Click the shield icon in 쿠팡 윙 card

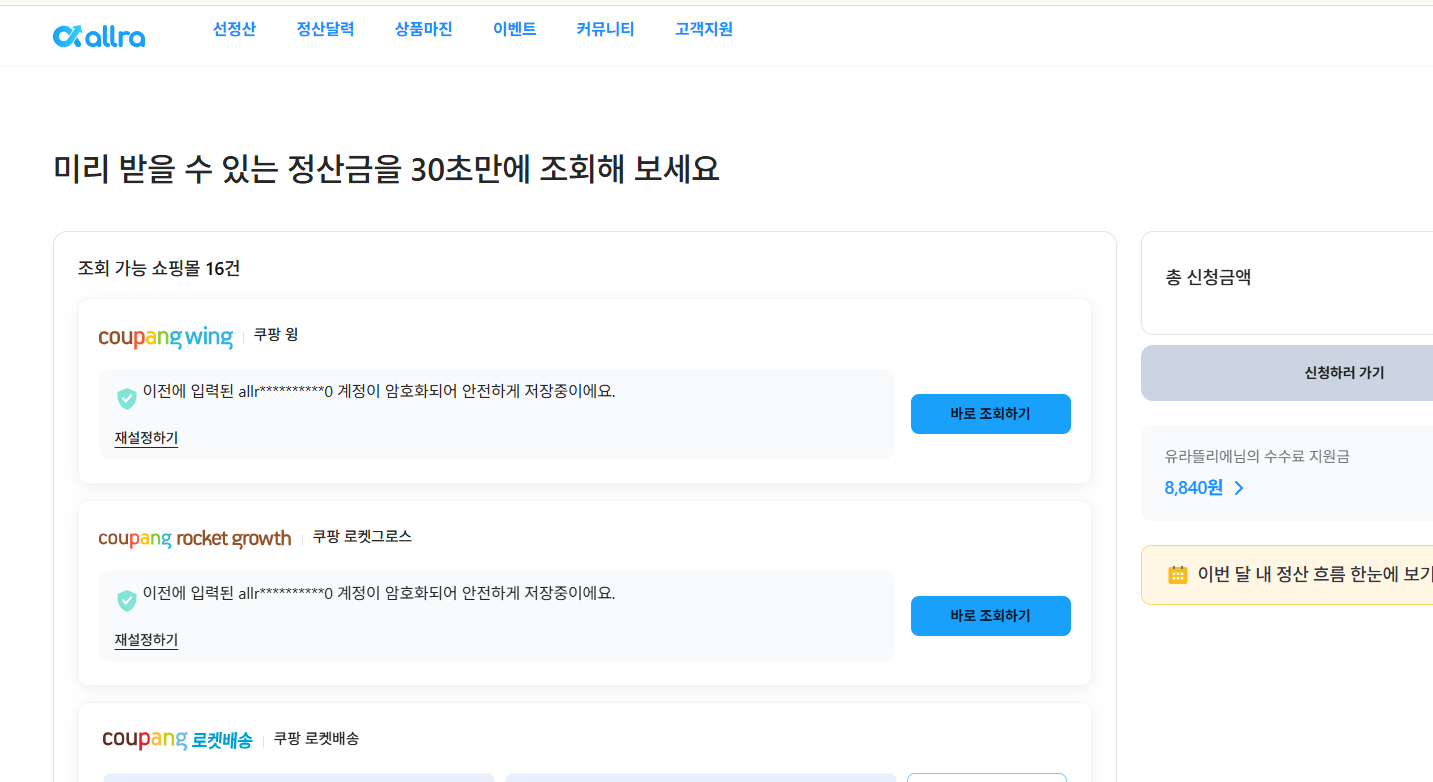coord(127,399)
